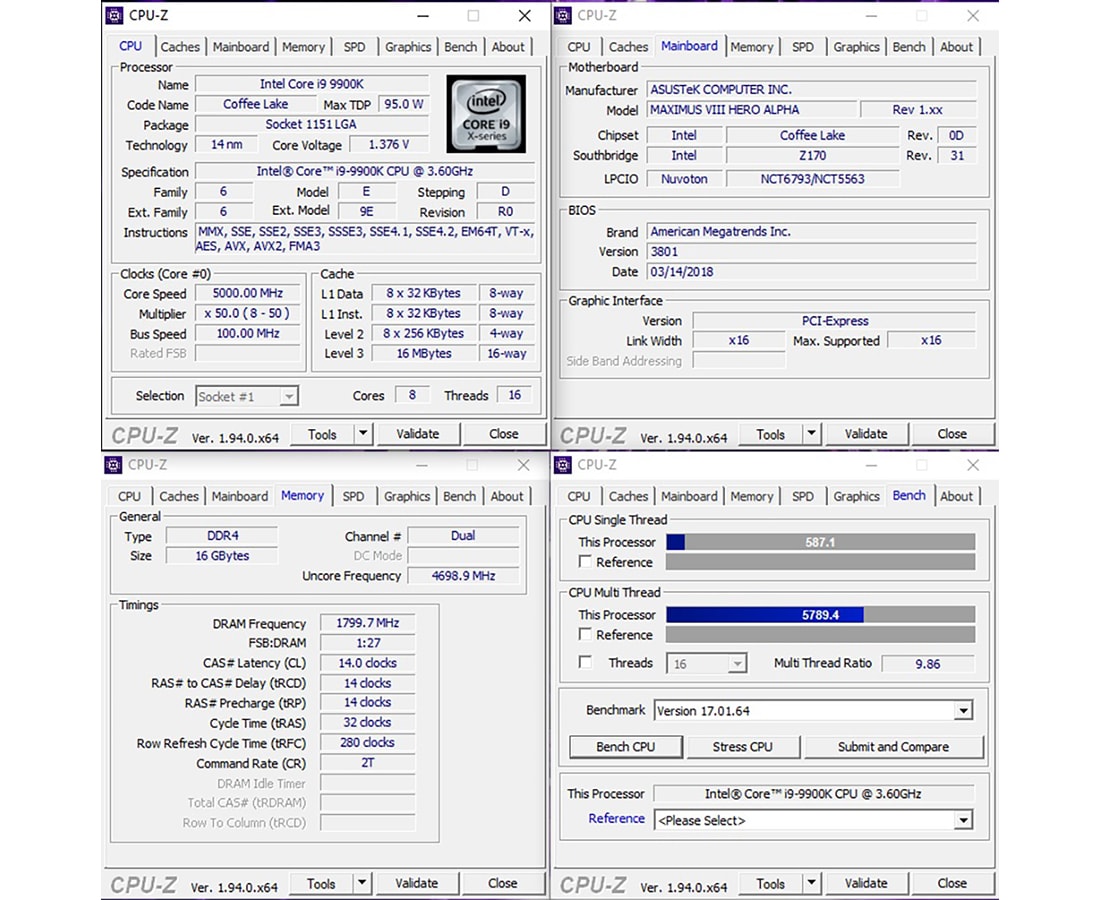Expand the Reference "Please Select" dropdown
Viewport: 1100px width, 900px height.
tap(963, 820)
